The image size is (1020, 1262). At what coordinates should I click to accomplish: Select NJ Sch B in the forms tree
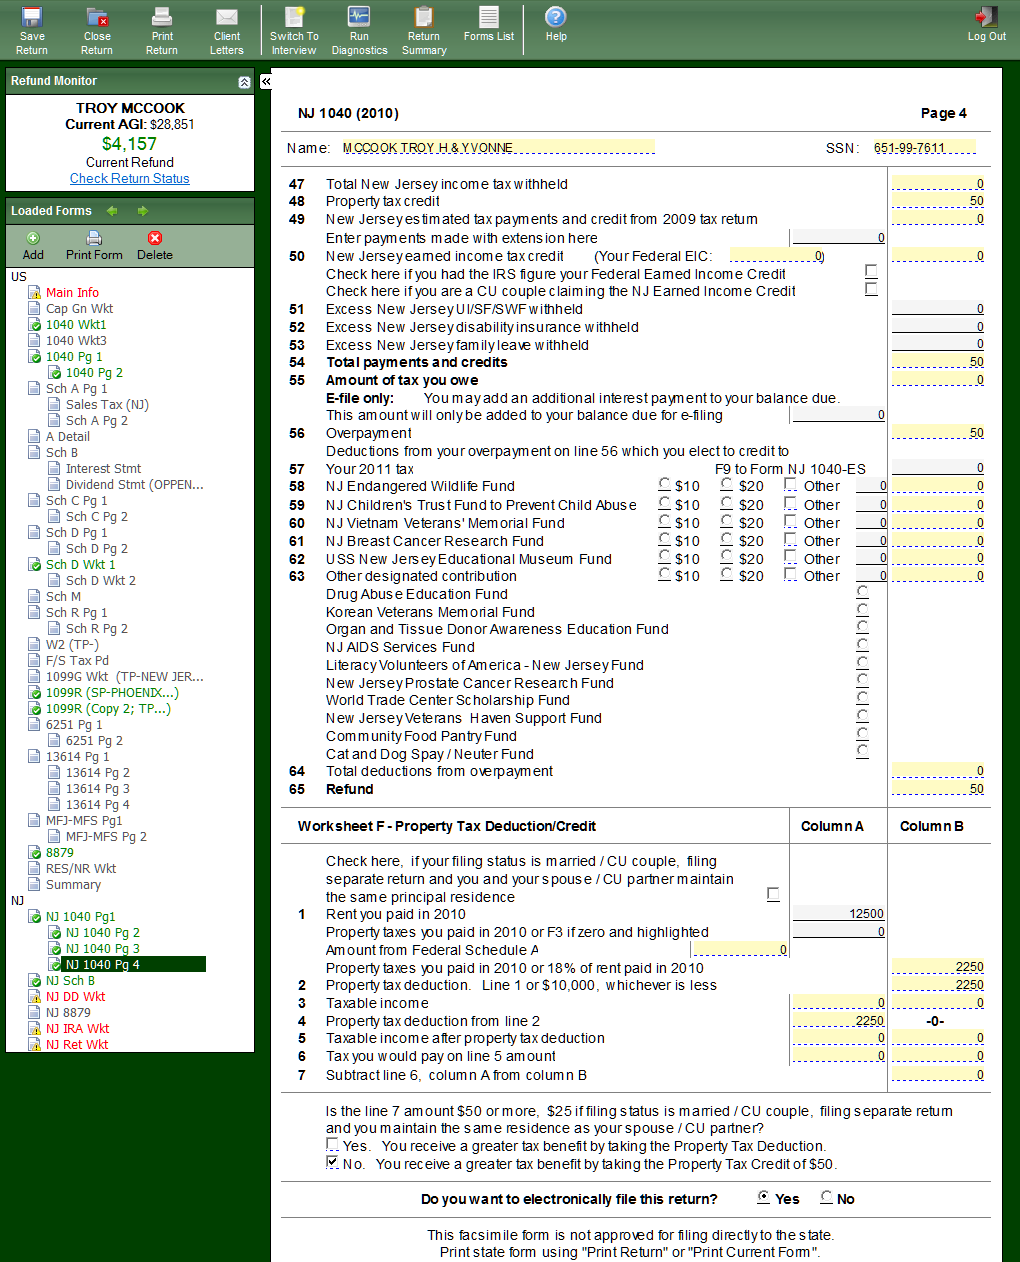click(x=70, y=981)
